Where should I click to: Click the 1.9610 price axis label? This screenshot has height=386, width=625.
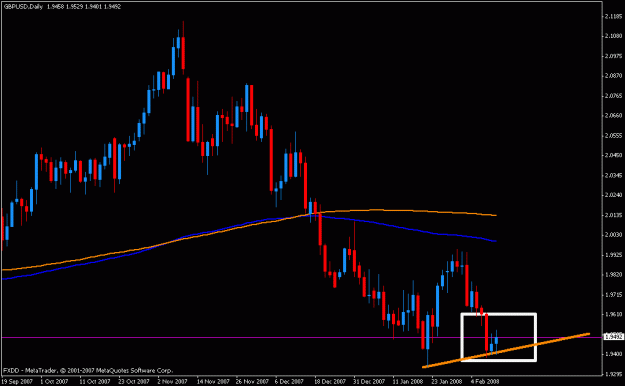pos(614,314)
